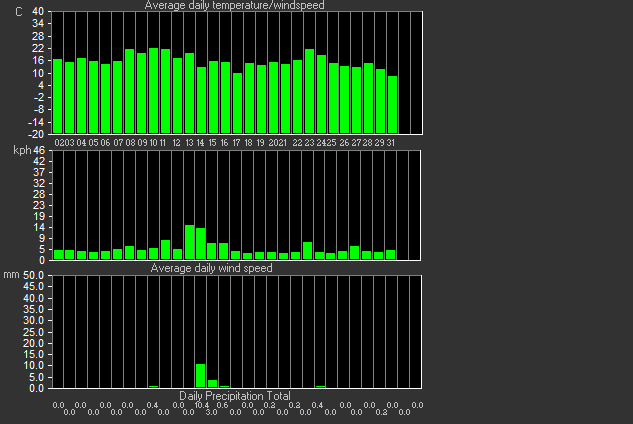Select the "0.6" precipitation value label

[222, 405]
